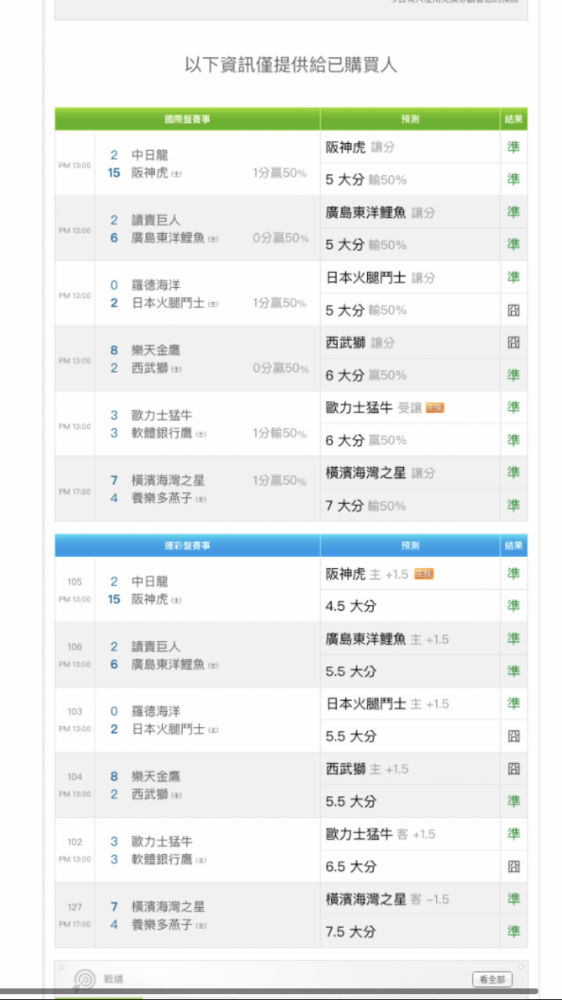Select the 國際盤賽事 green table header
Viewport: 562px width, 1000px height.
click(x=187, y=119)
